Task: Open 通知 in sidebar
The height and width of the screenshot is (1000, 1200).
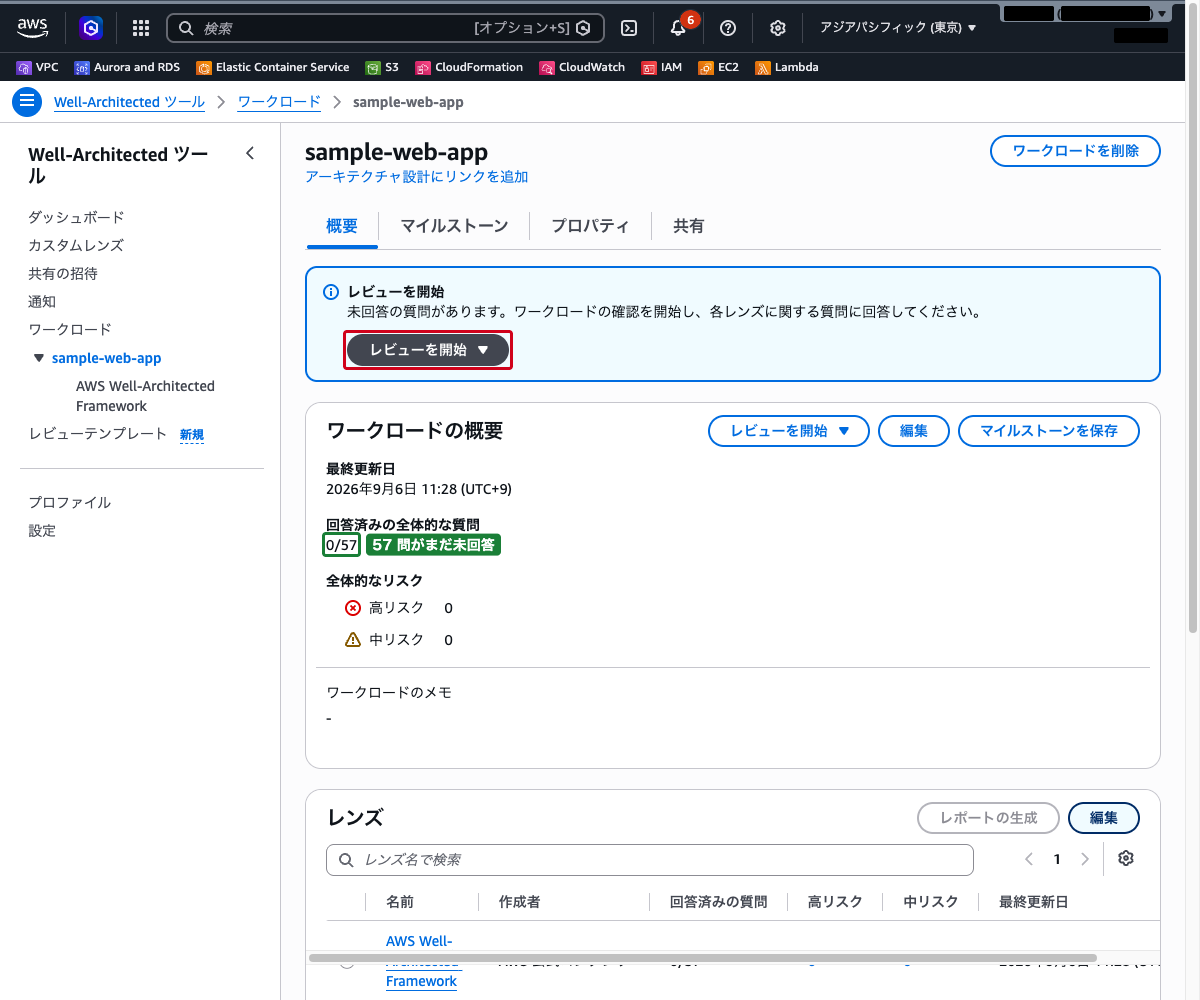Action: [42, 301]
